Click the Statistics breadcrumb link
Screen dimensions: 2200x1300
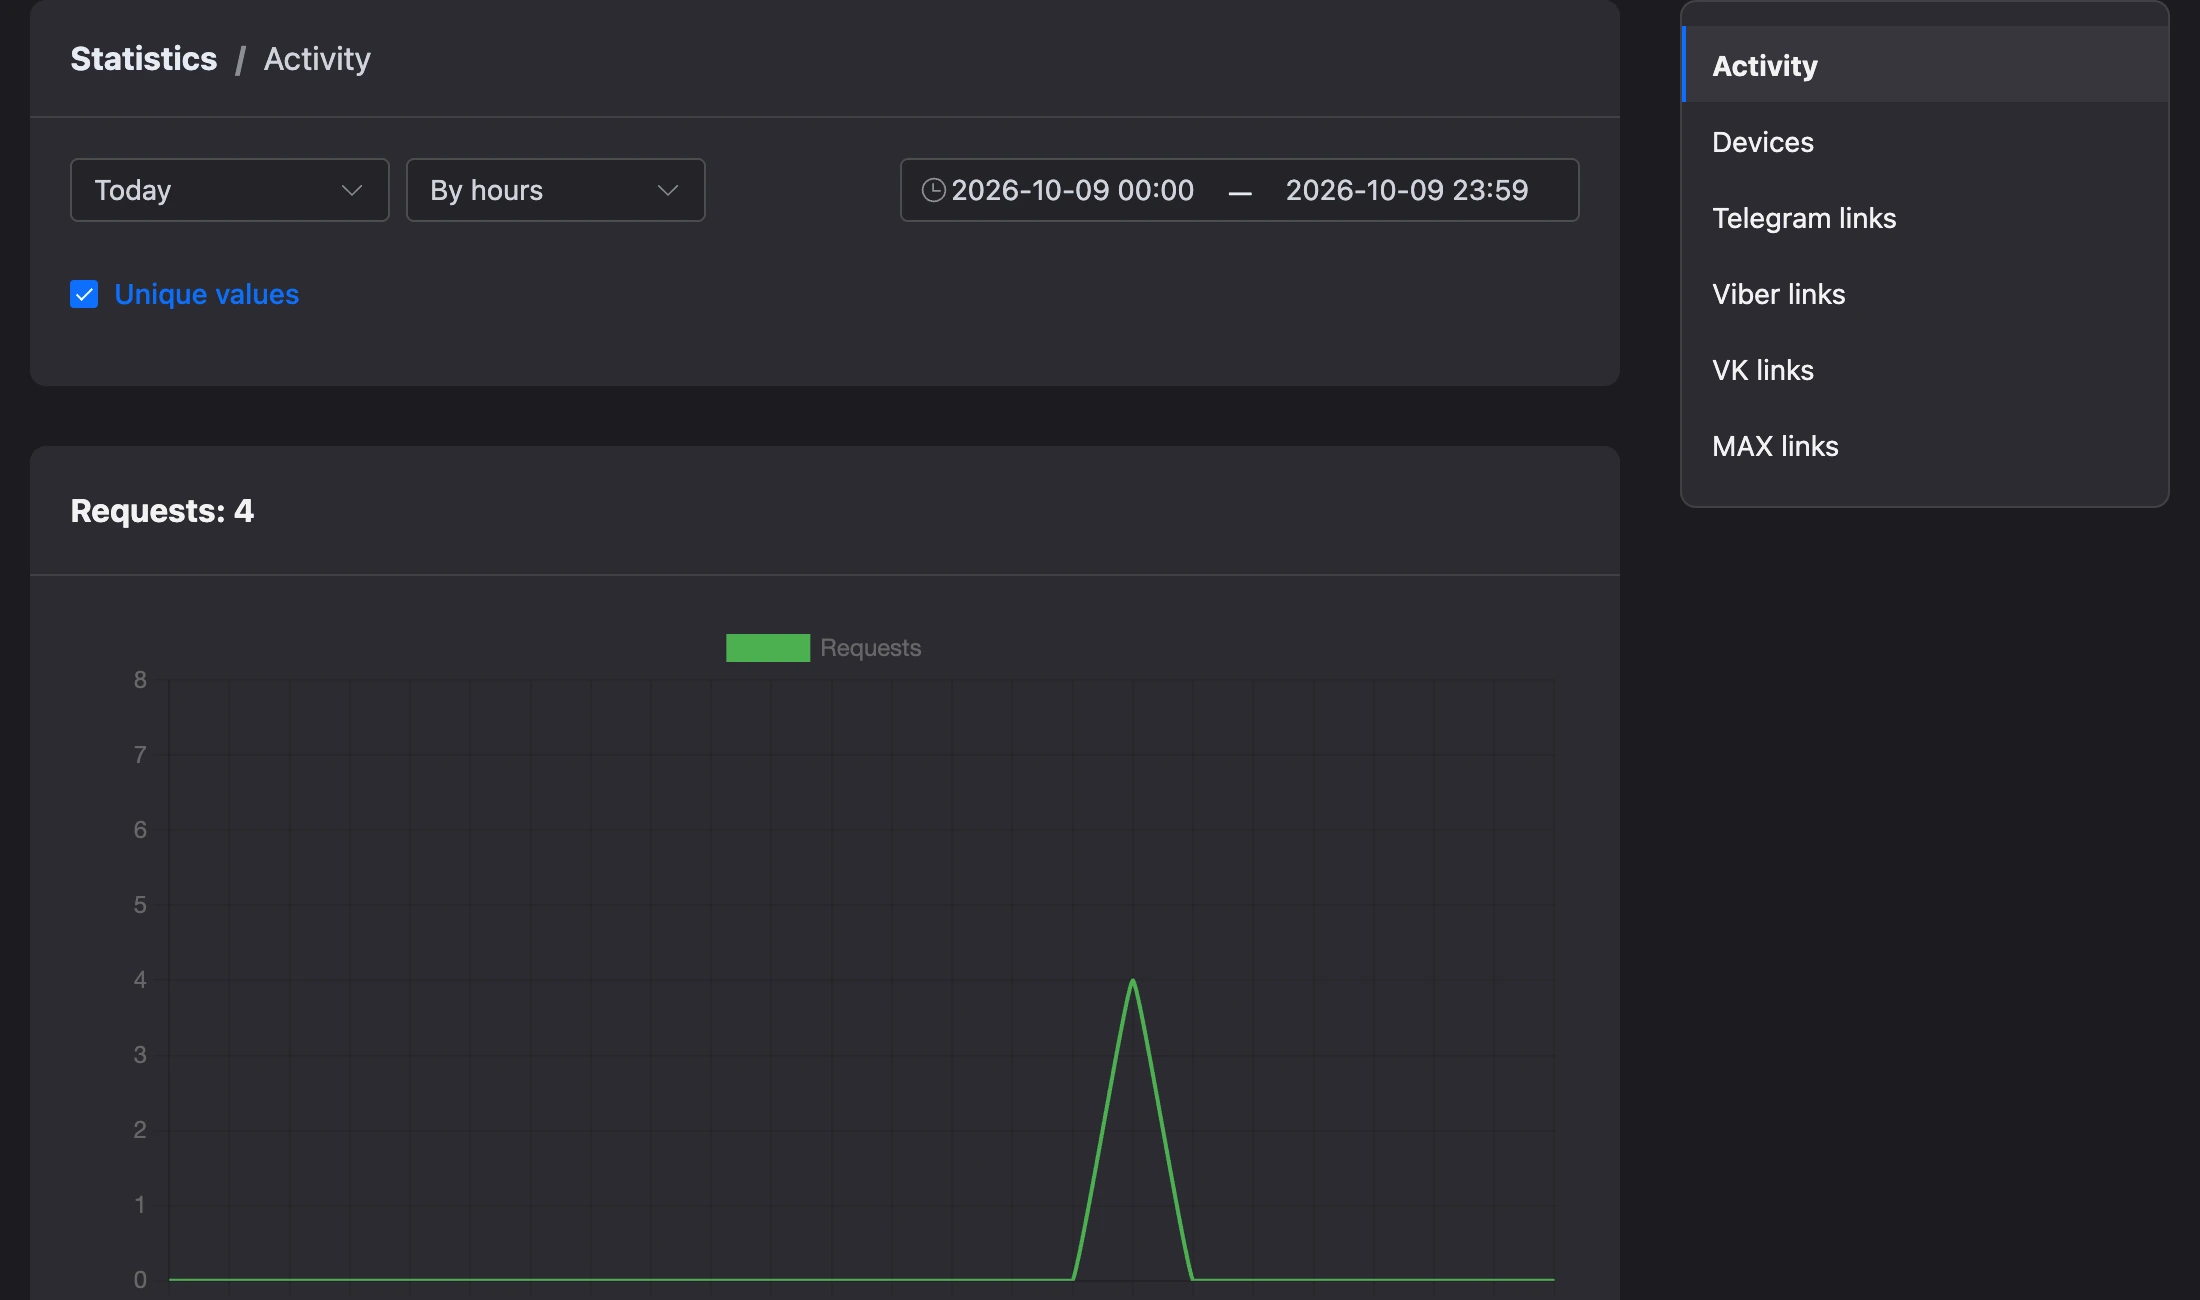[144, 59]
